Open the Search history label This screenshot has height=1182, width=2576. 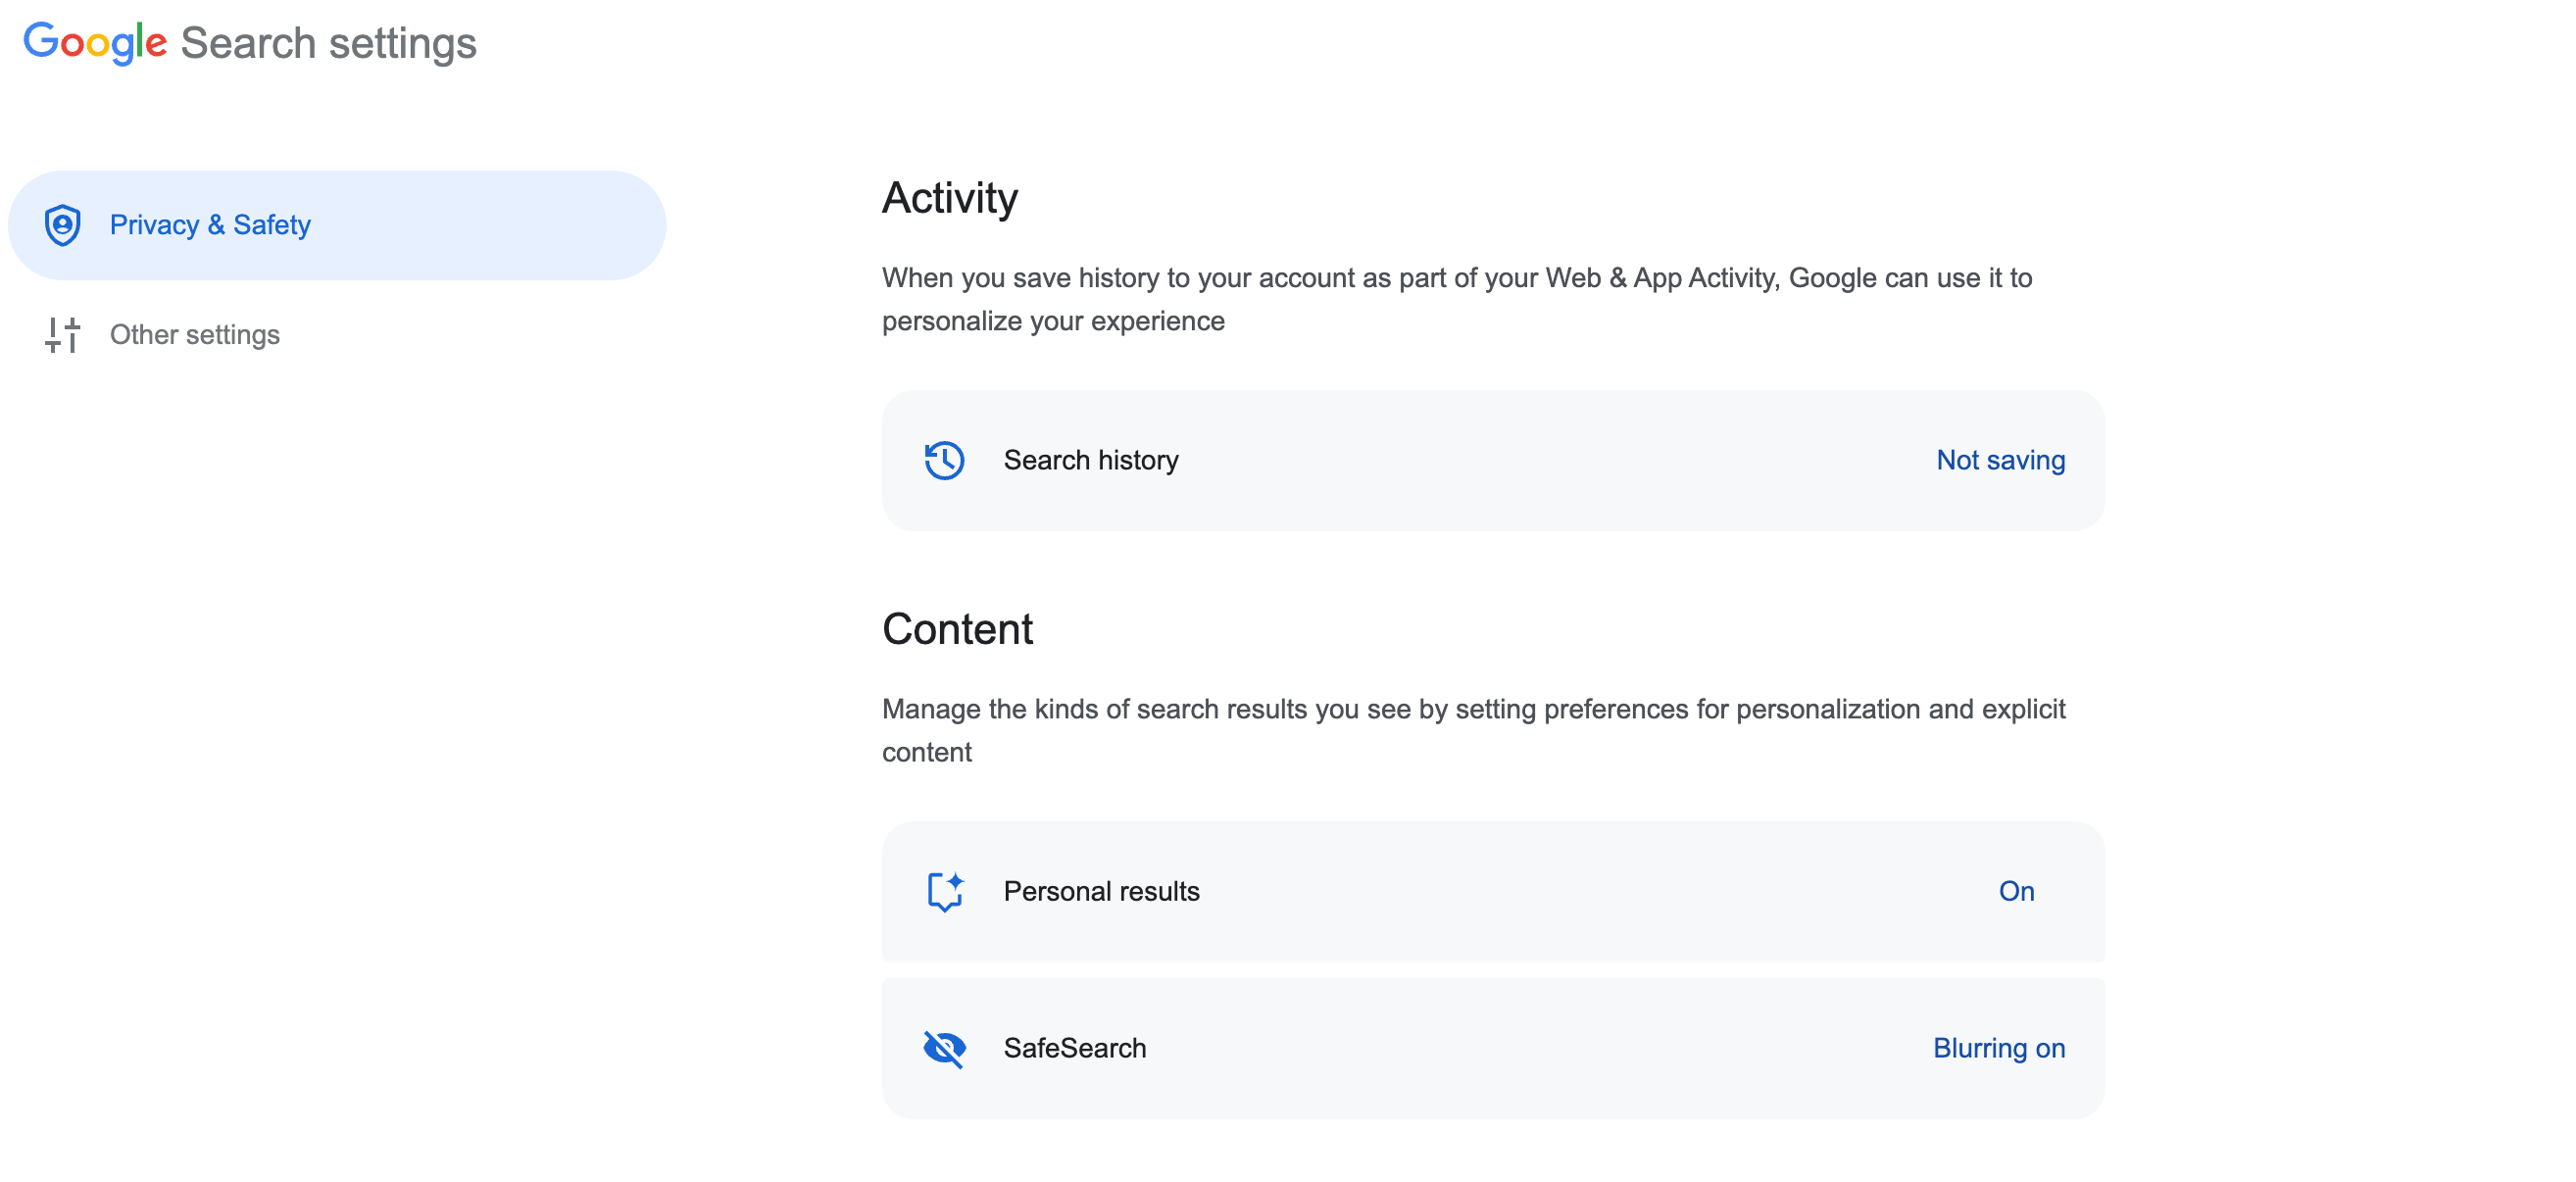point(1090,460)
